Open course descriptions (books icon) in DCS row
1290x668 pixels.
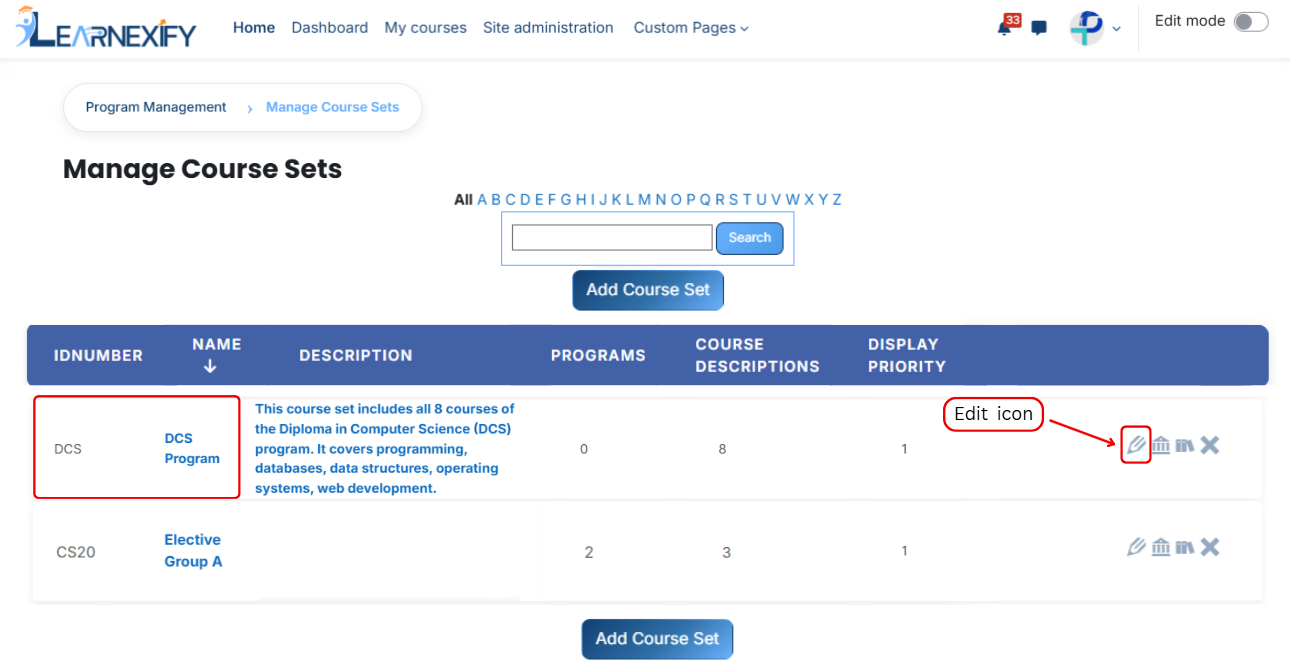[x=1185, y=445]
